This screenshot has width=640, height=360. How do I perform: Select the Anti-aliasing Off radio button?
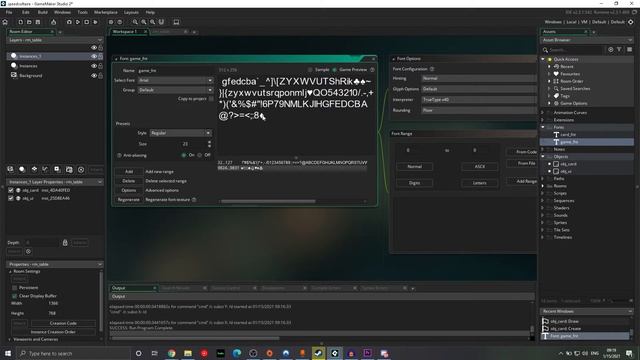pos(200,155)
